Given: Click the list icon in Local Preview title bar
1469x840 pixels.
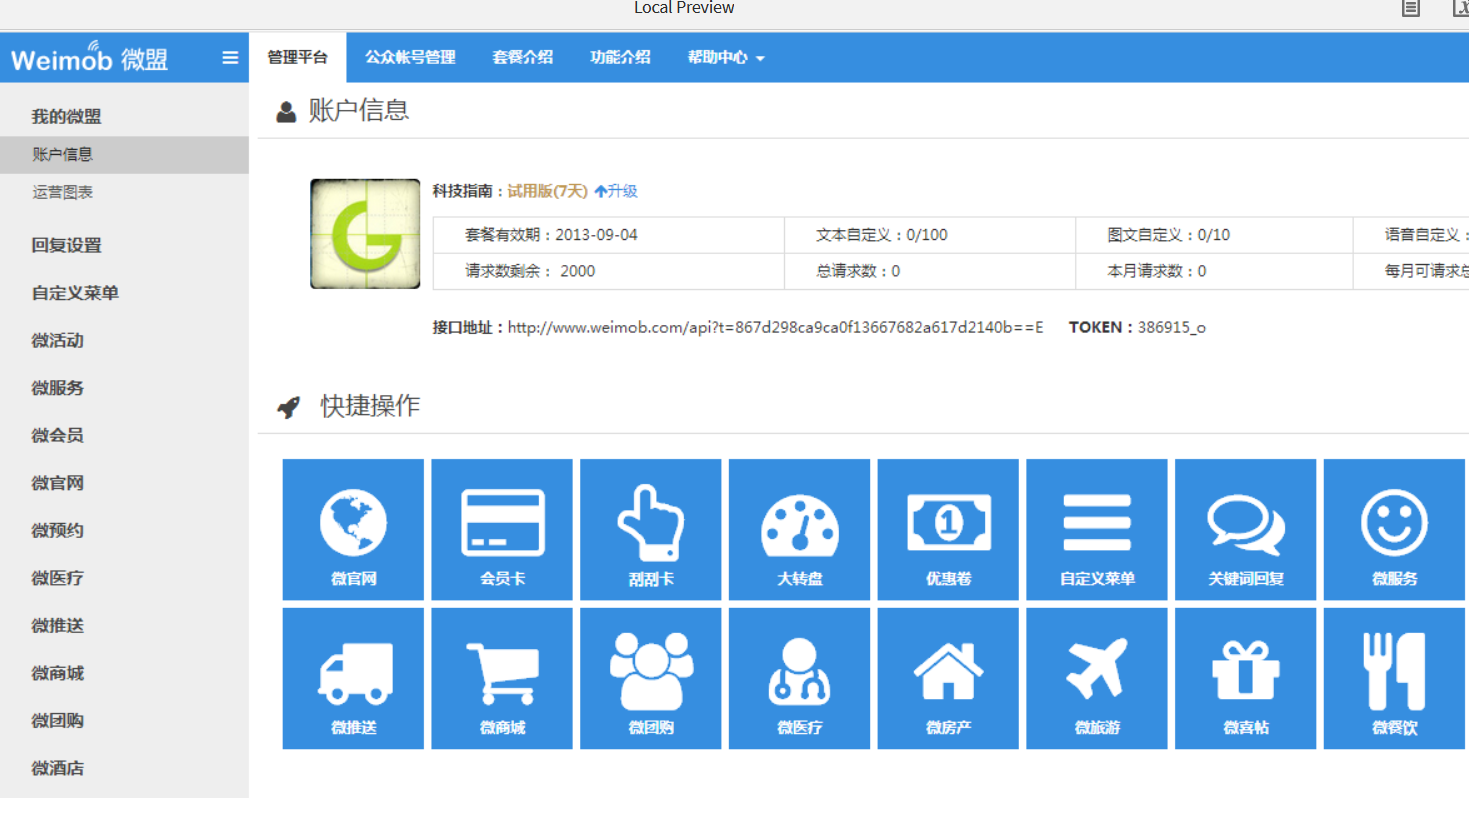Looking at the screenshot, I should pos(1410,8).
